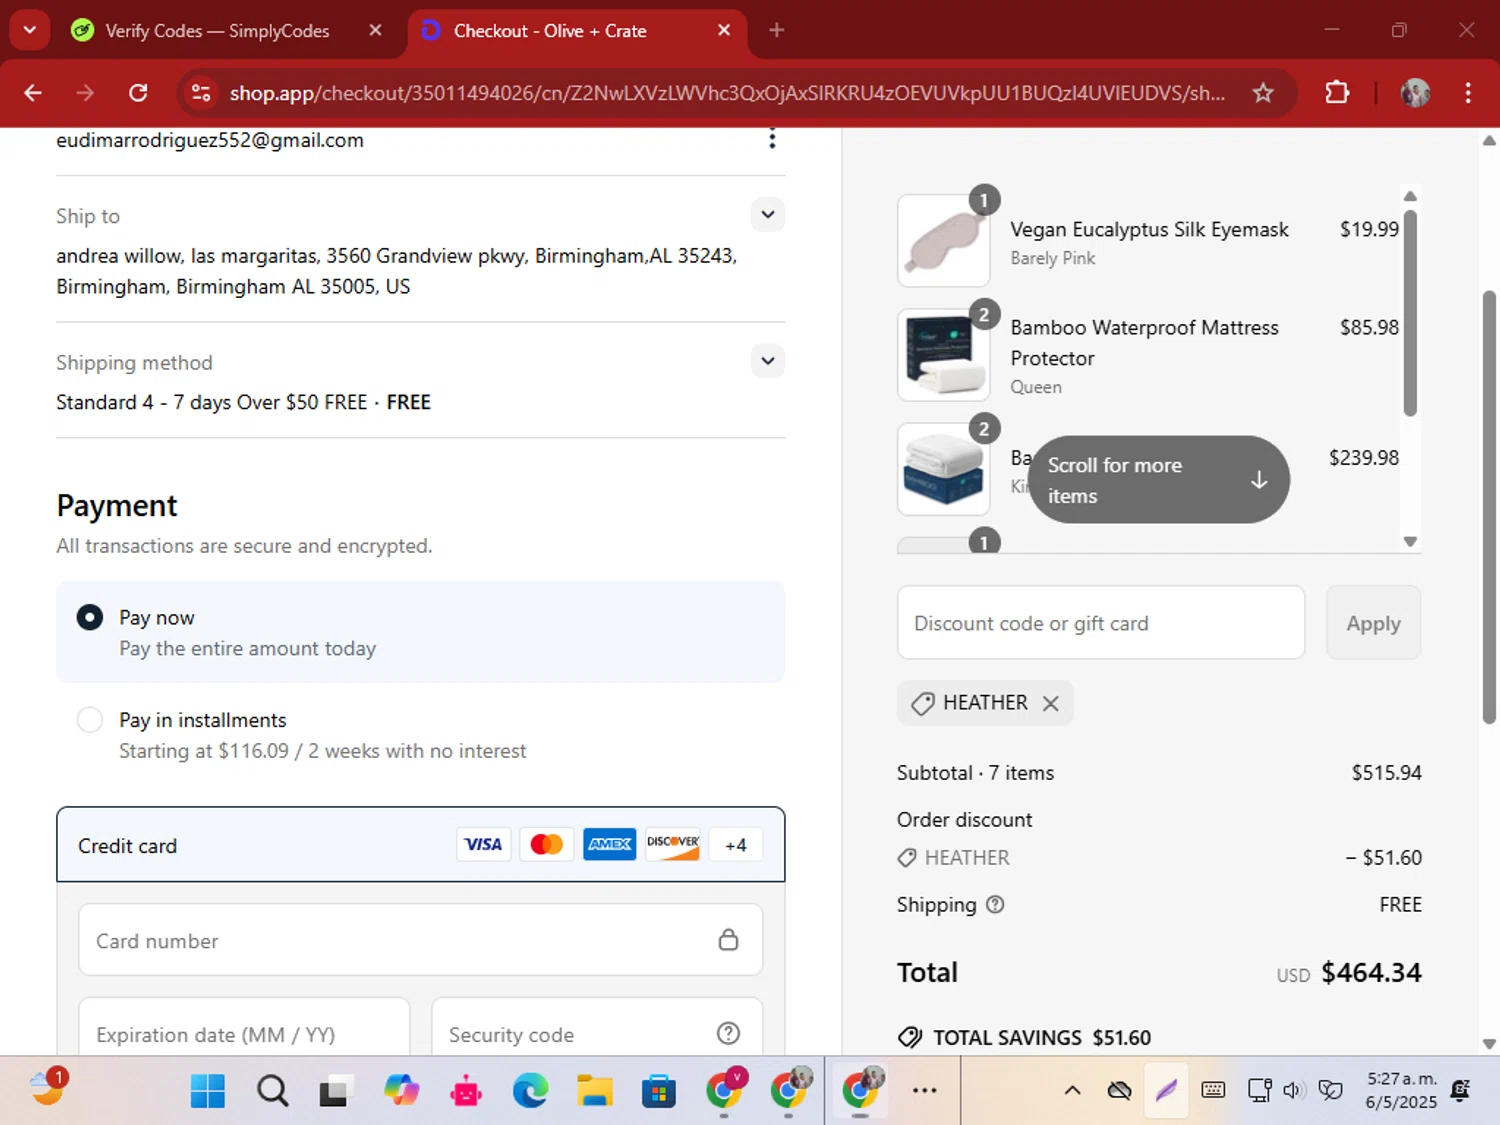The width and height of the screenshot is (1500, 1125).
Task: Open the Windows Start menu
Action: click(208, 1091)
